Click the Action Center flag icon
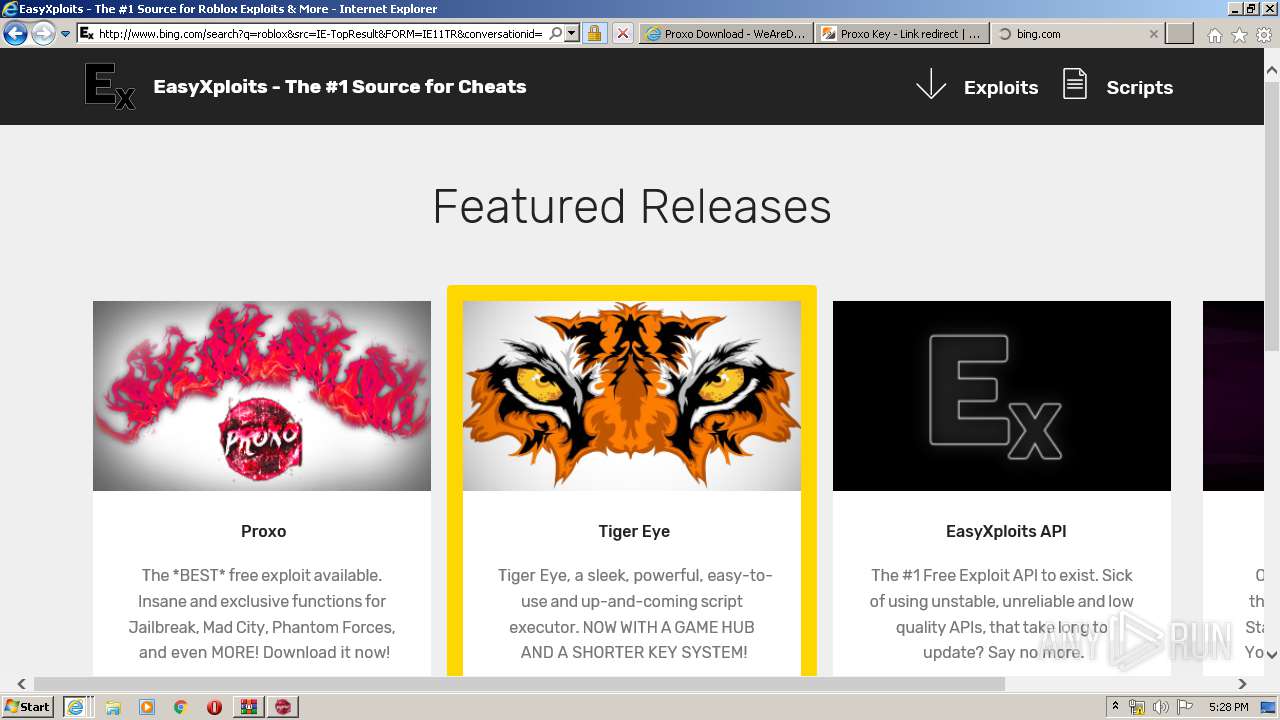1280x720 pixels. coord(1186,707)
